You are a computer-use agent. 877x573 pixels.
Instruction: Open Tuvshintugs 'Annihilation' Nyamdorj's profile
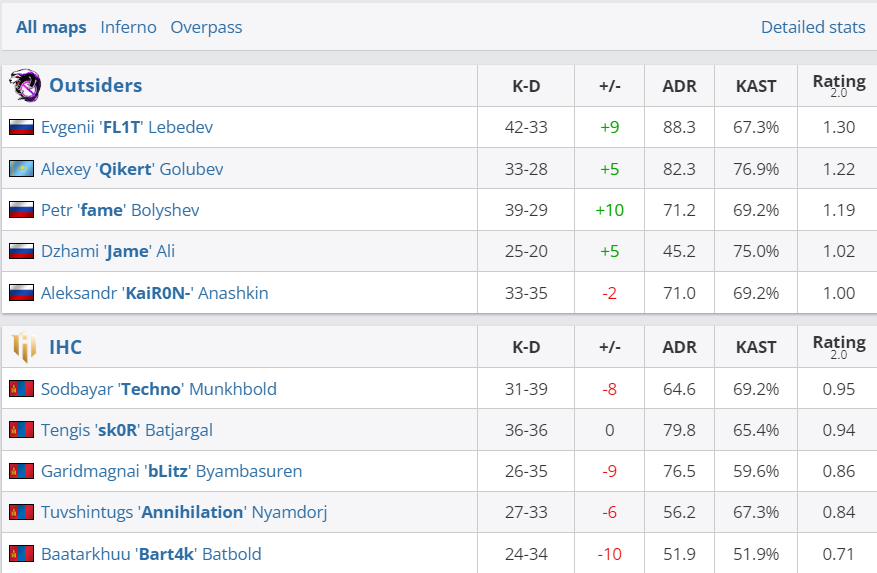[x=184, y=512]
